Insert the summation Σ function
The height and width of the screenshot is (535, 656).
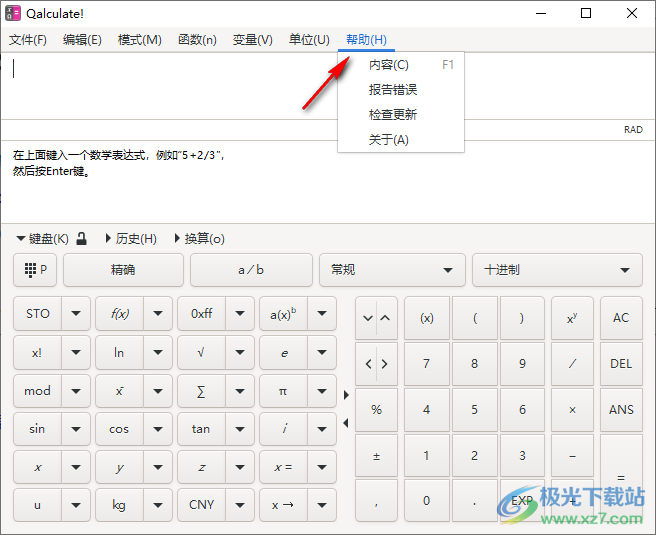(201, 391)
